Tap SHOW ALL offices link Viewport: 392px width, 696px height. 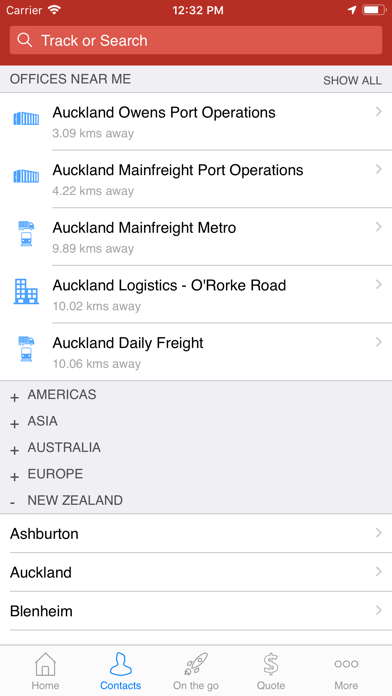pos(352,80)
